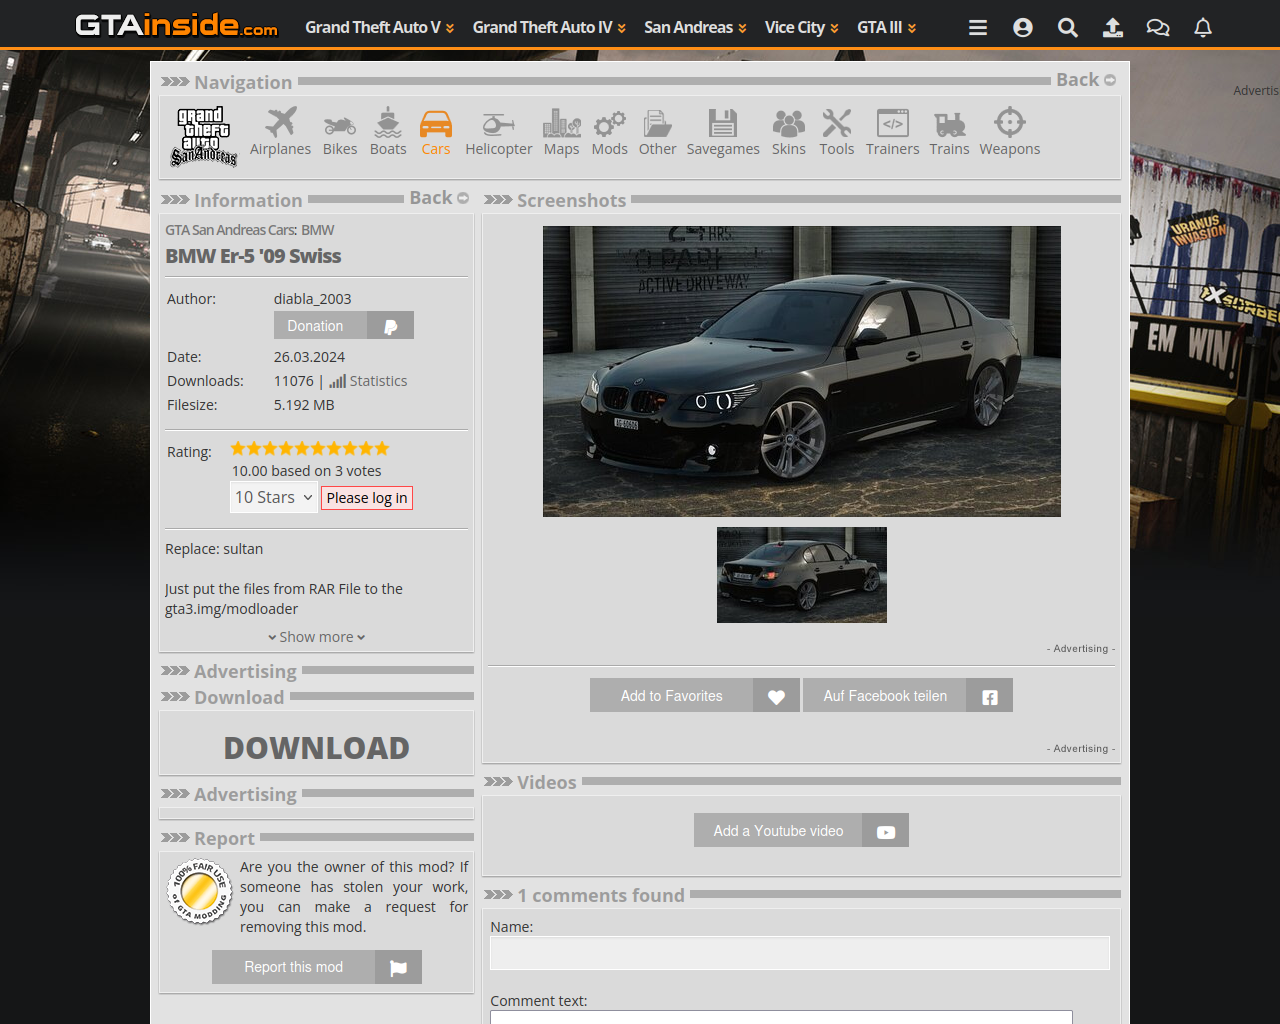1280x1024 pixels.
Task: Open the user account icon
Action: (x=1023, y=28)
